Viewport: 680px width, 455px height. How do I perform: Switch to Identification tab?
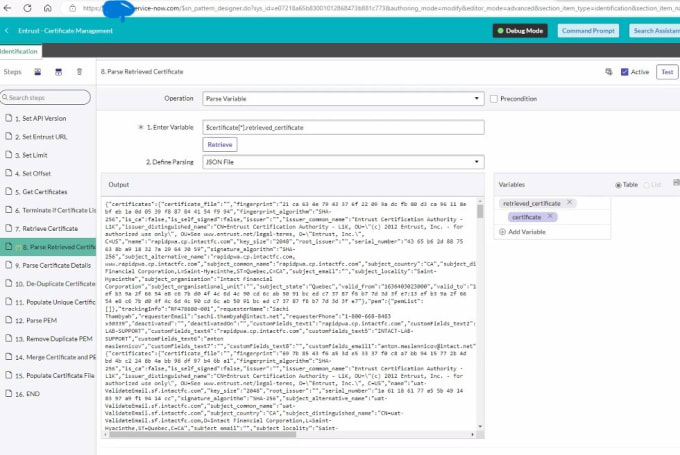(19, 51)
